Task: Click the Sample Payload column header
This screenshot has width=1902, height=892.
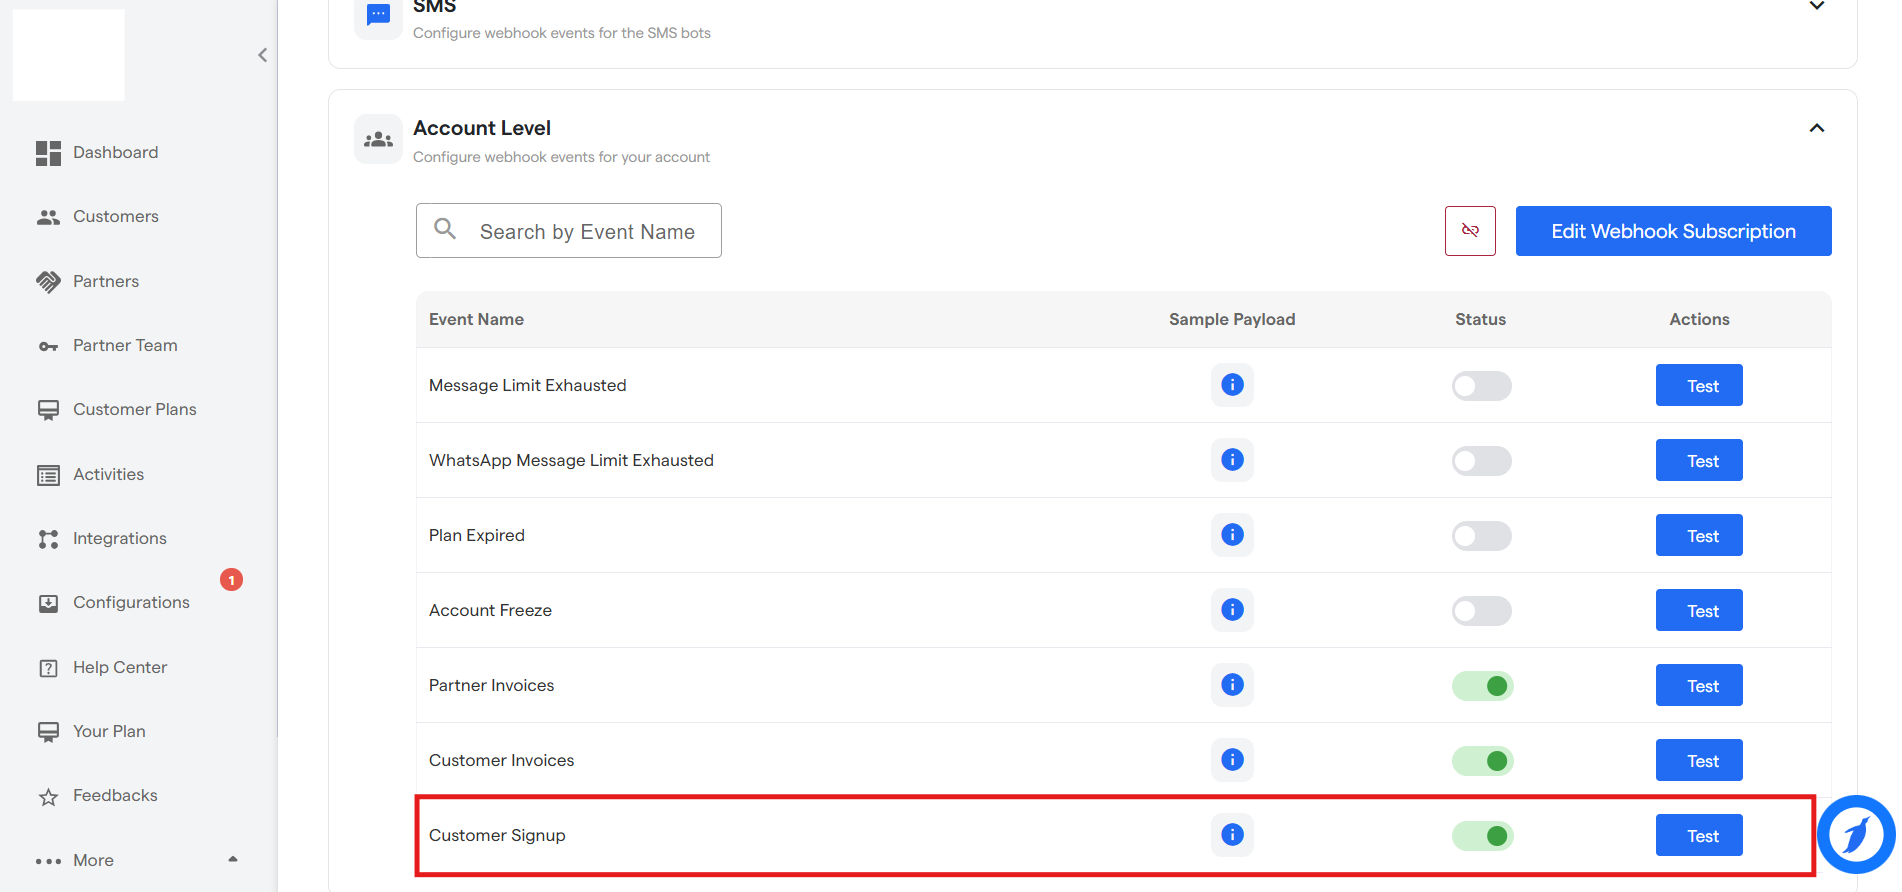Action: 1232,320
